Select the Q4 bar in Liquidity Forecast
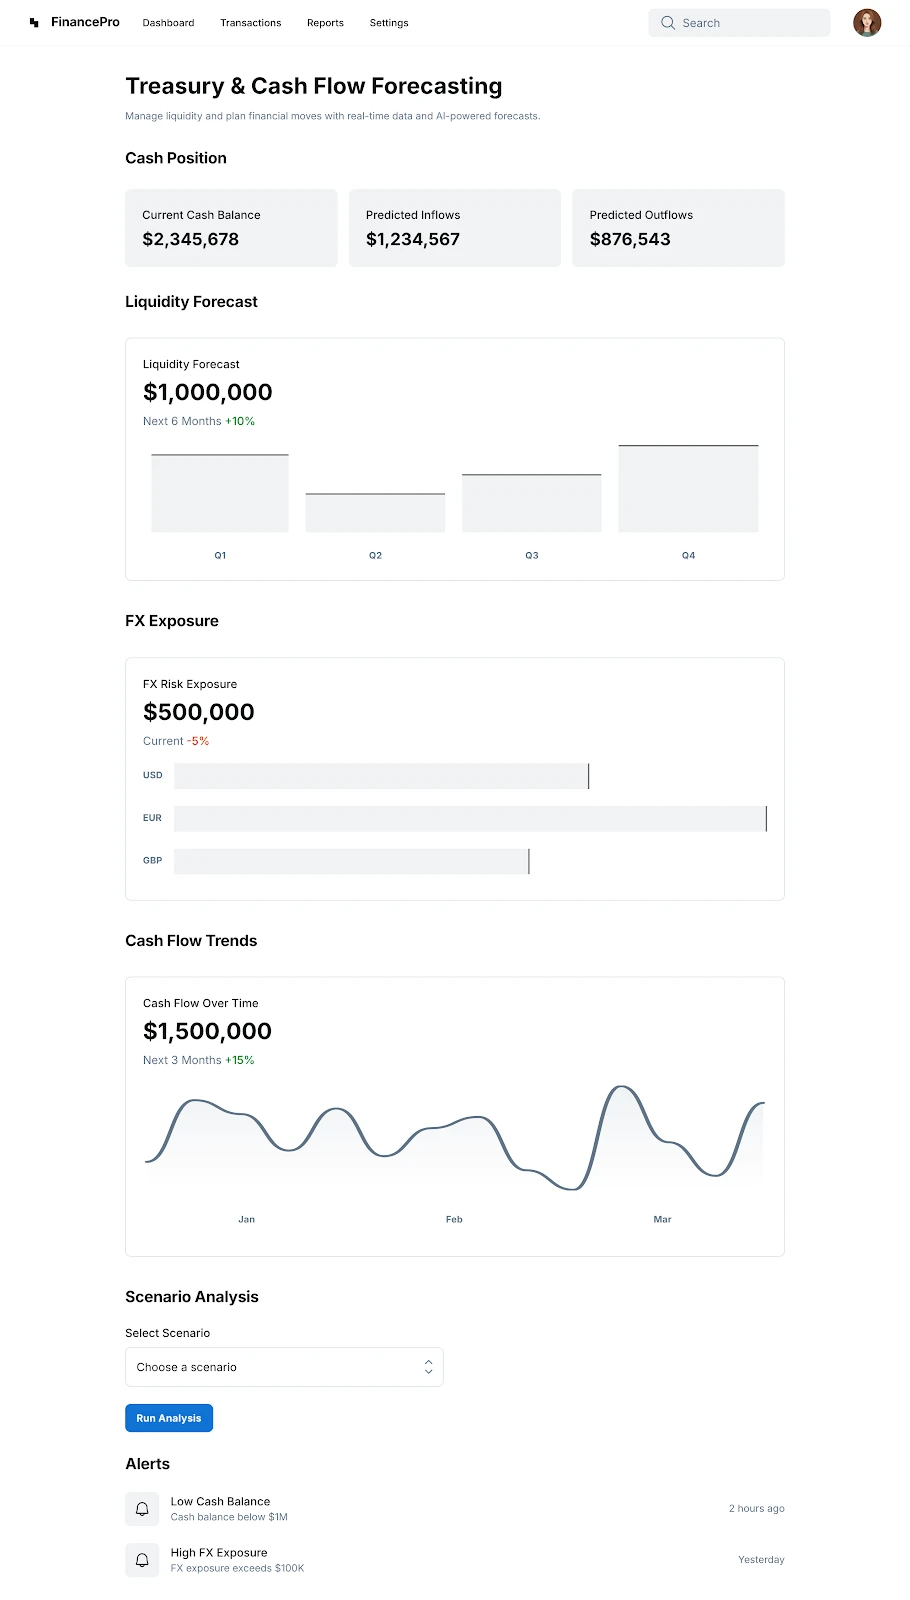Viewport: 910px width, 1600px height. [688, 489]
